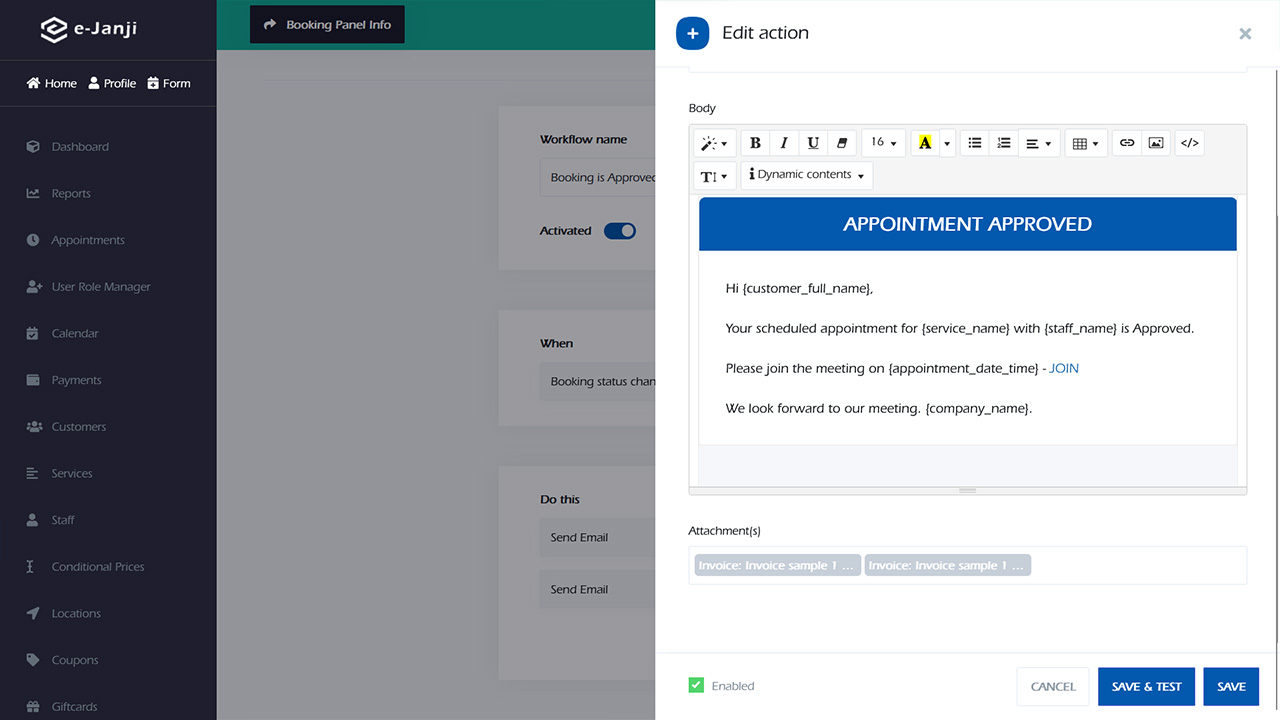The width and height of the screenshot is (1280, 720).
Task: Switch to HTML code view
Action: pos(1189,143)
